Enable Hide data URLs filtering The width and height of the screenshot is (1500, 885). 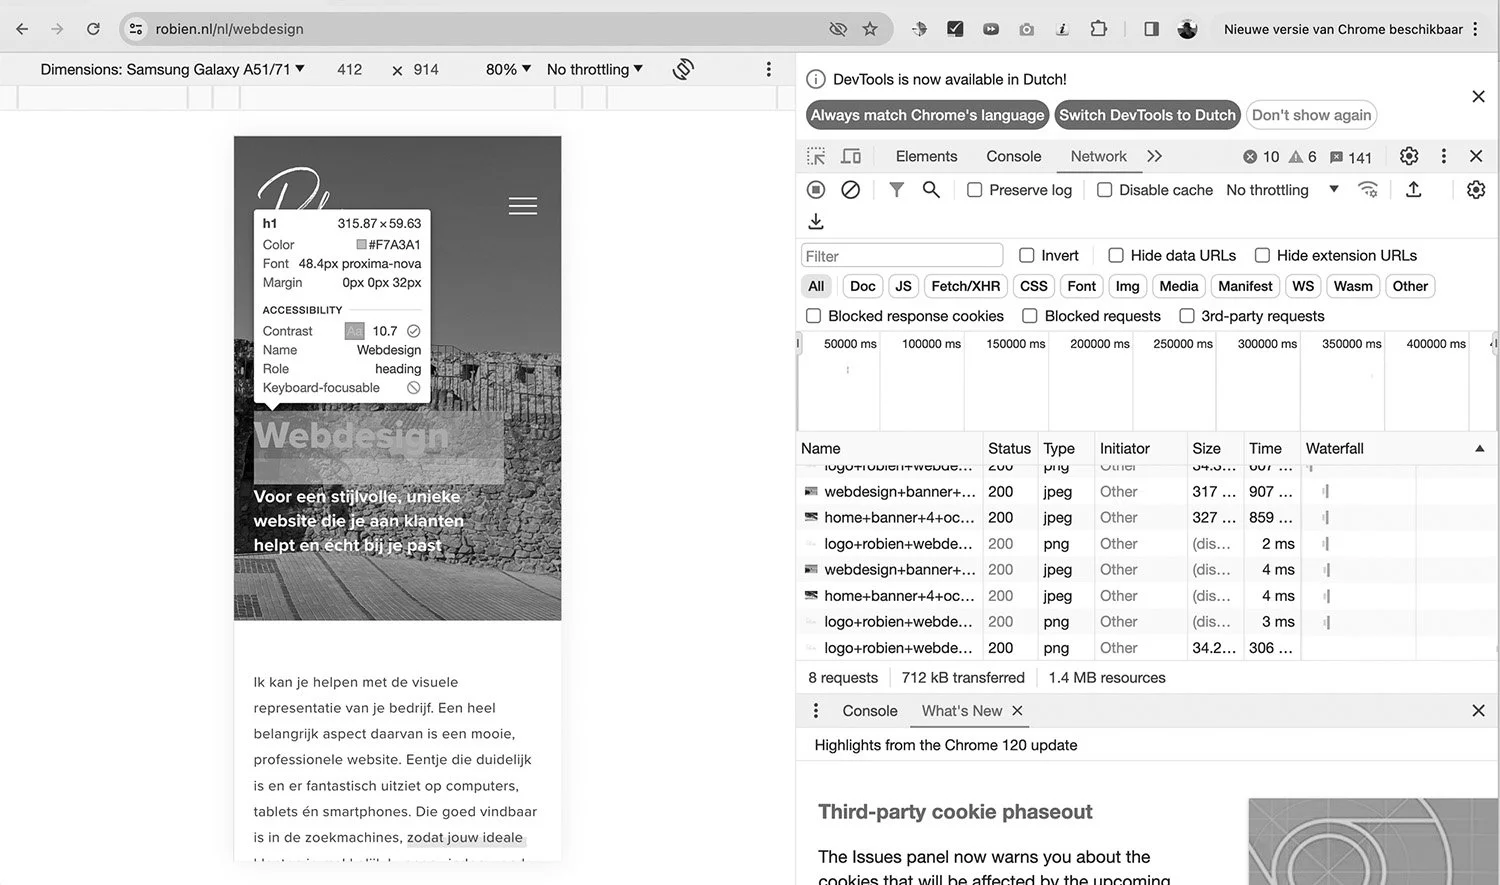(1115, 255)
